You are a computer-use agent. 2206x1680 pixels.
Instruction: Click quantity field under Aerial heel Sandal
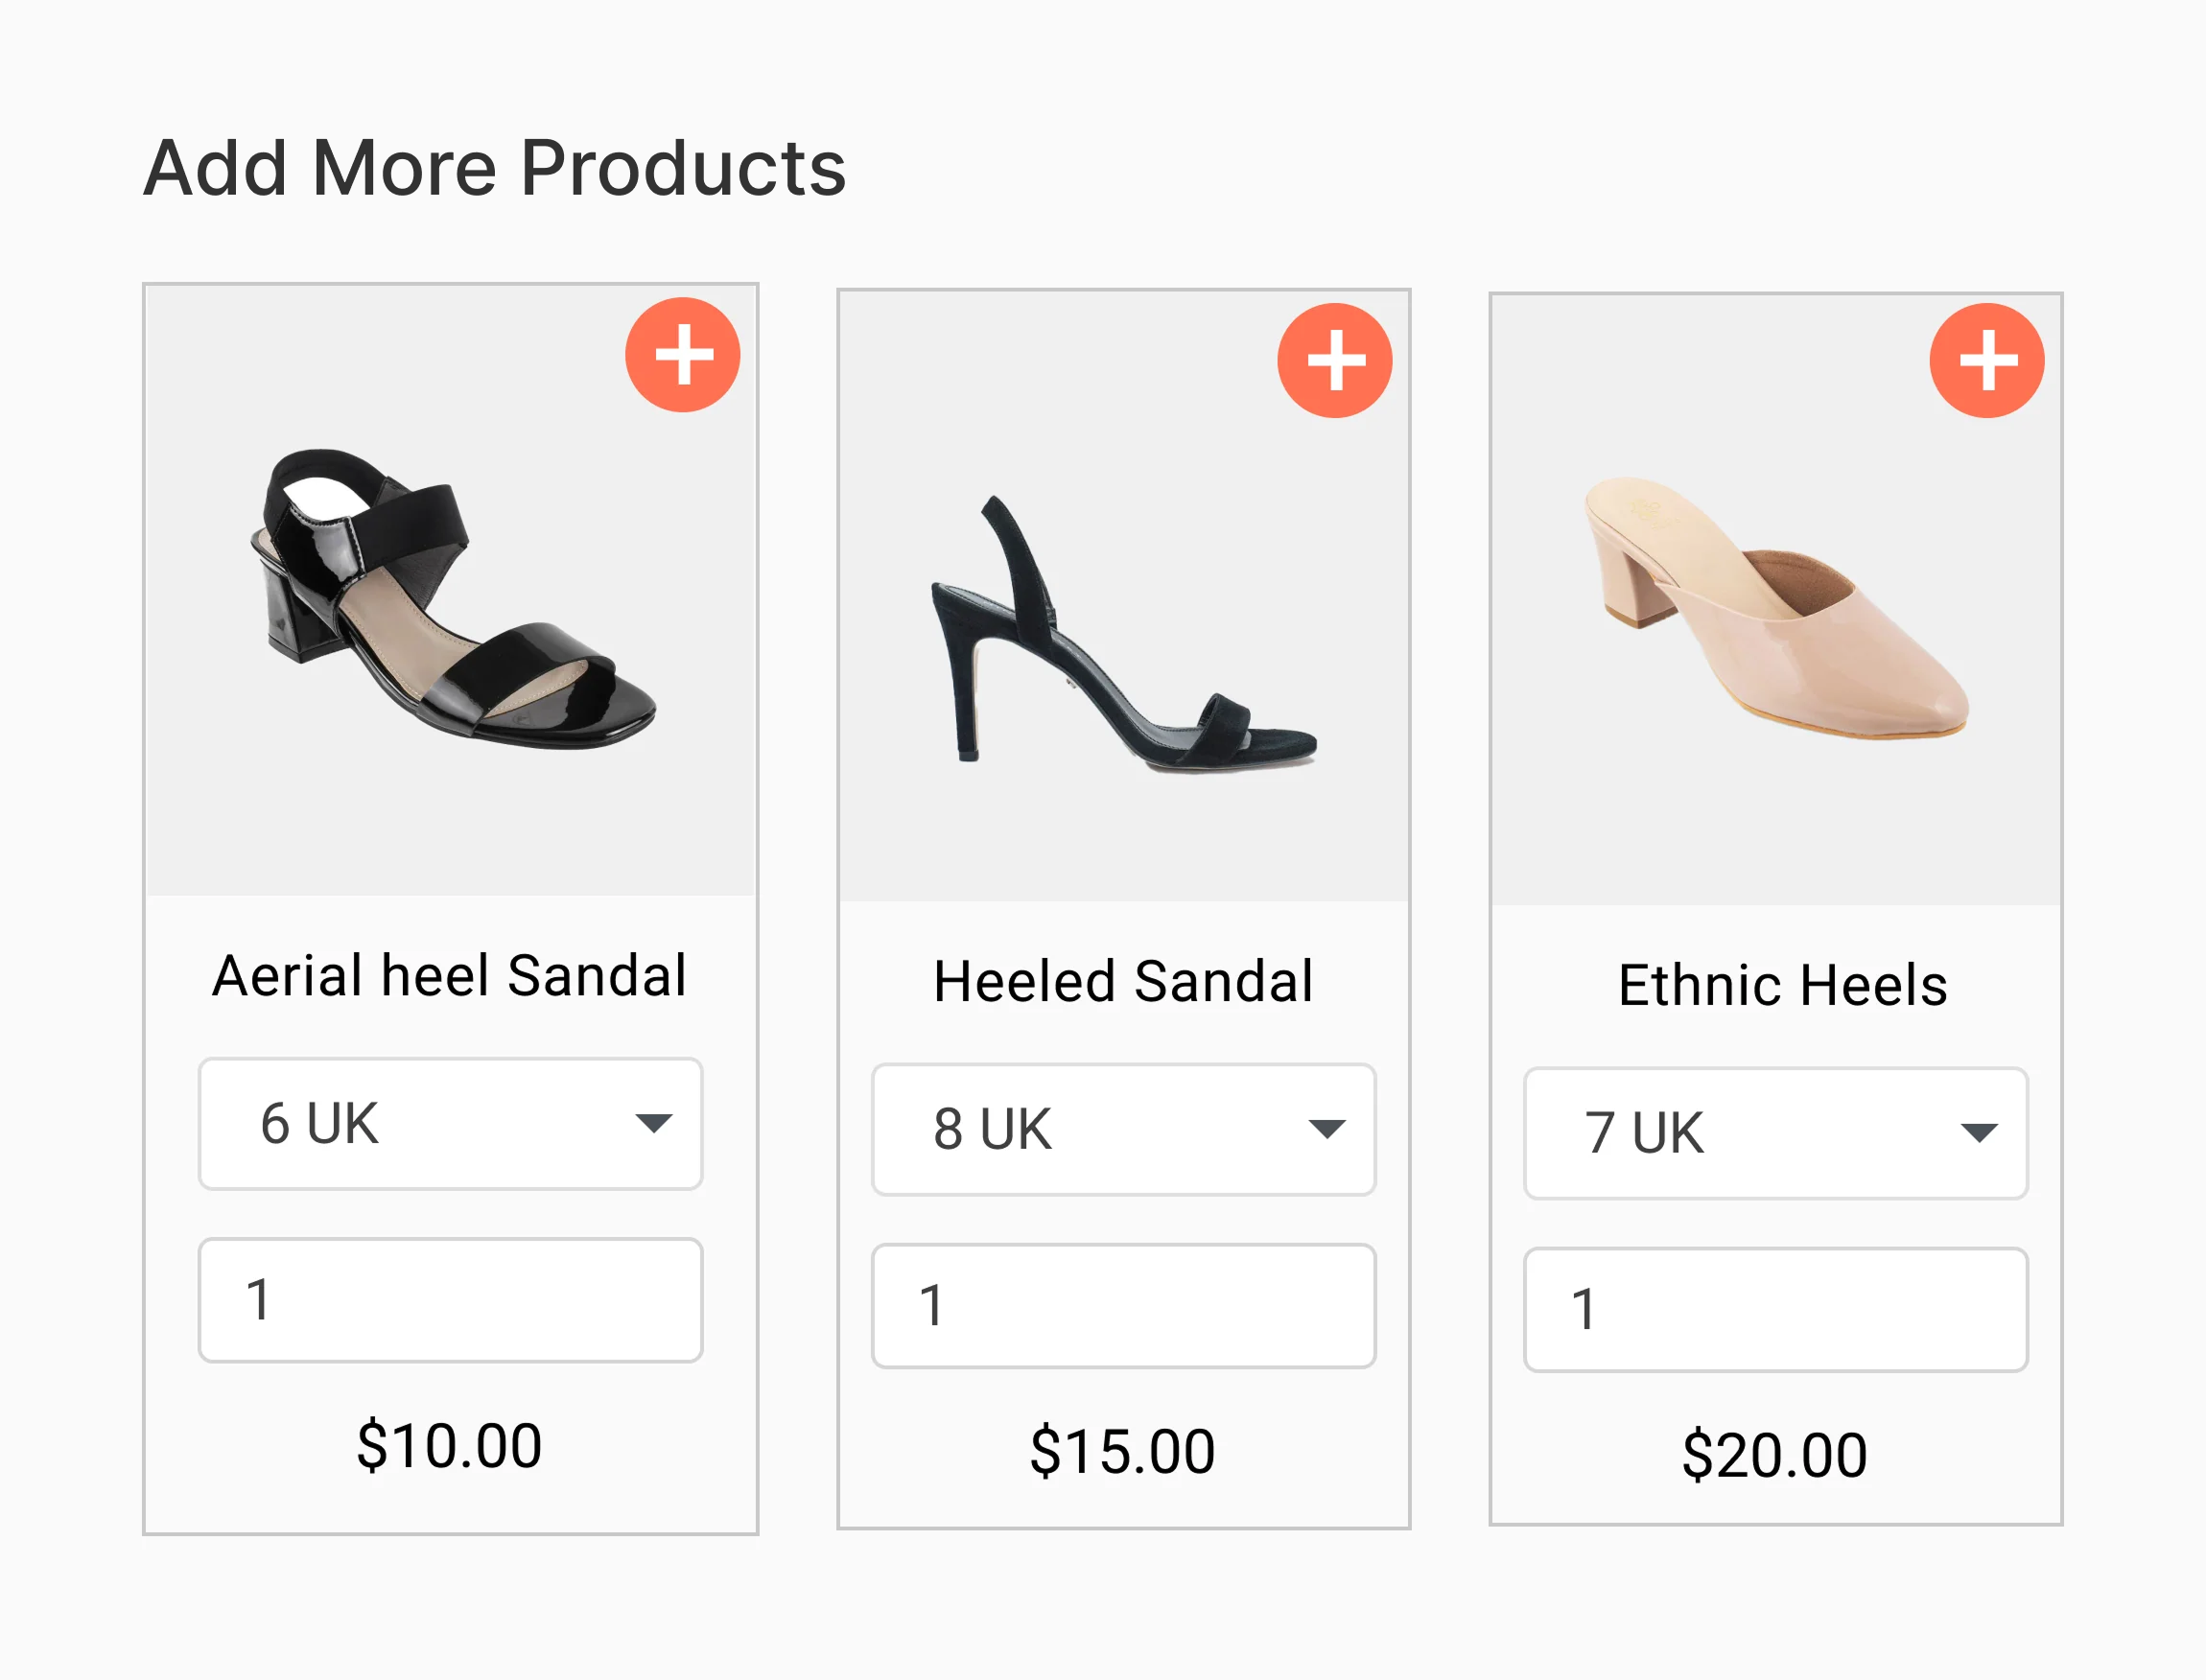click(450, 1300)
